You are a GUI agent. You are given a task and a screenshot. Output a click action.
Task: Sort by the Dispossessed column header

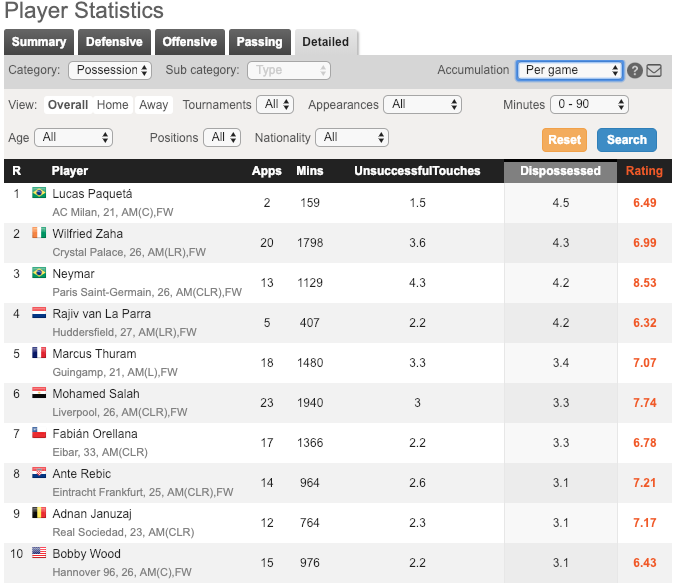pyautogui.click(x=560, y=171)
